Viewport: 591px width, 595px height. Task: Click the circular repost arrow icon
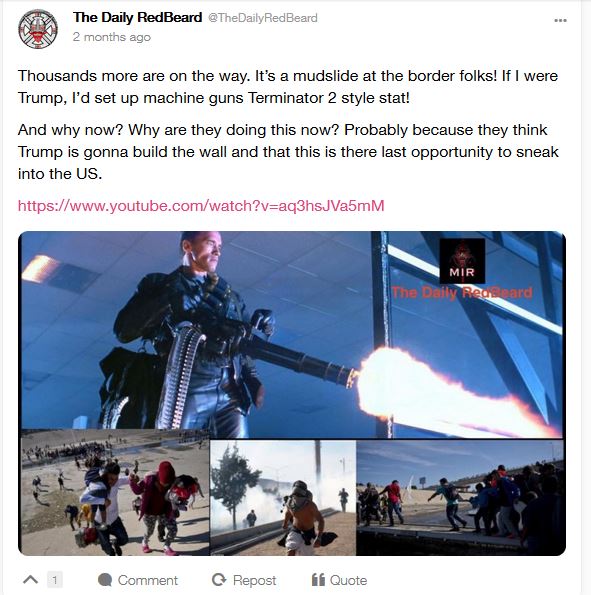(219, 580)
